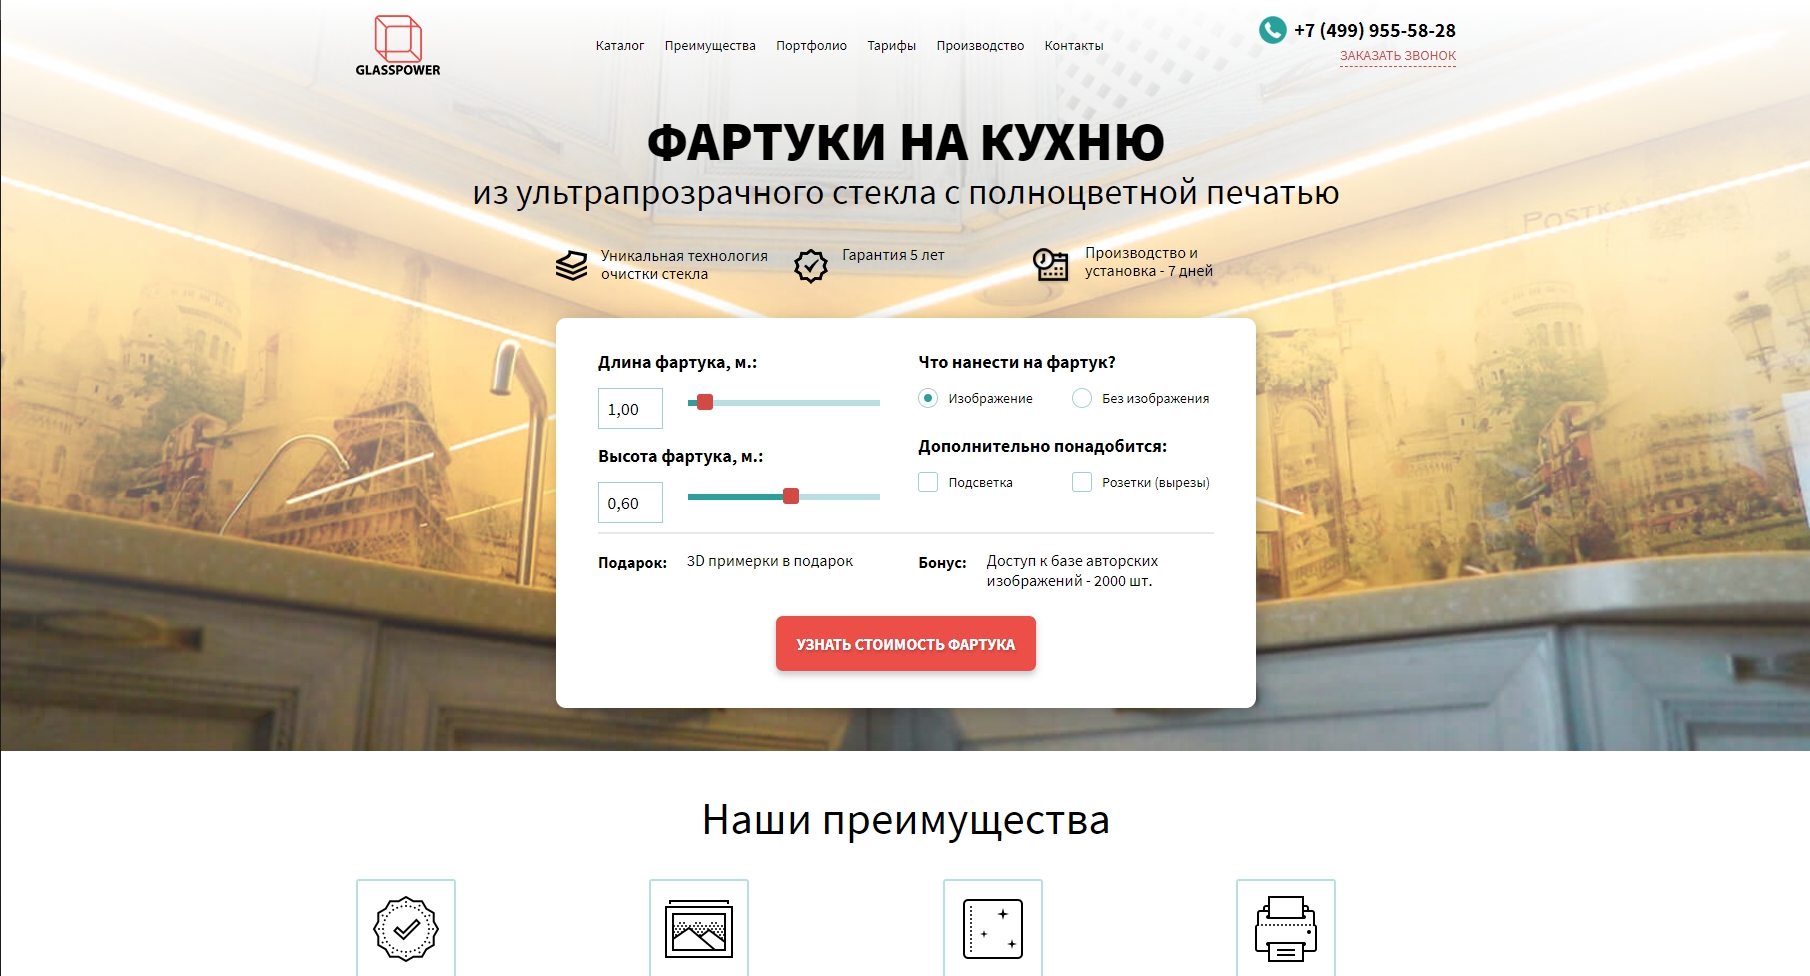Click the Гарантия 5 лет text
The width and height of the screenshot is (1810, 976).
(x=893, y=255)
